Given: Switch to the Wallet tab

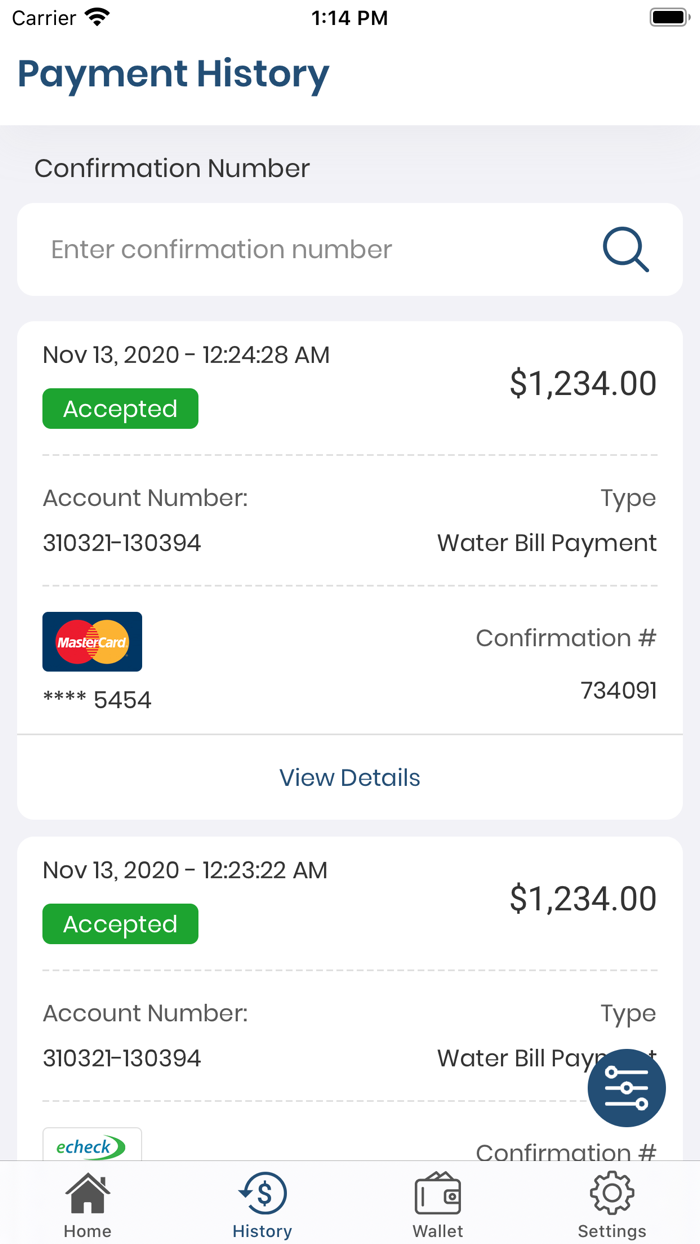Looking at the screenshot, I should [437, 1203].
